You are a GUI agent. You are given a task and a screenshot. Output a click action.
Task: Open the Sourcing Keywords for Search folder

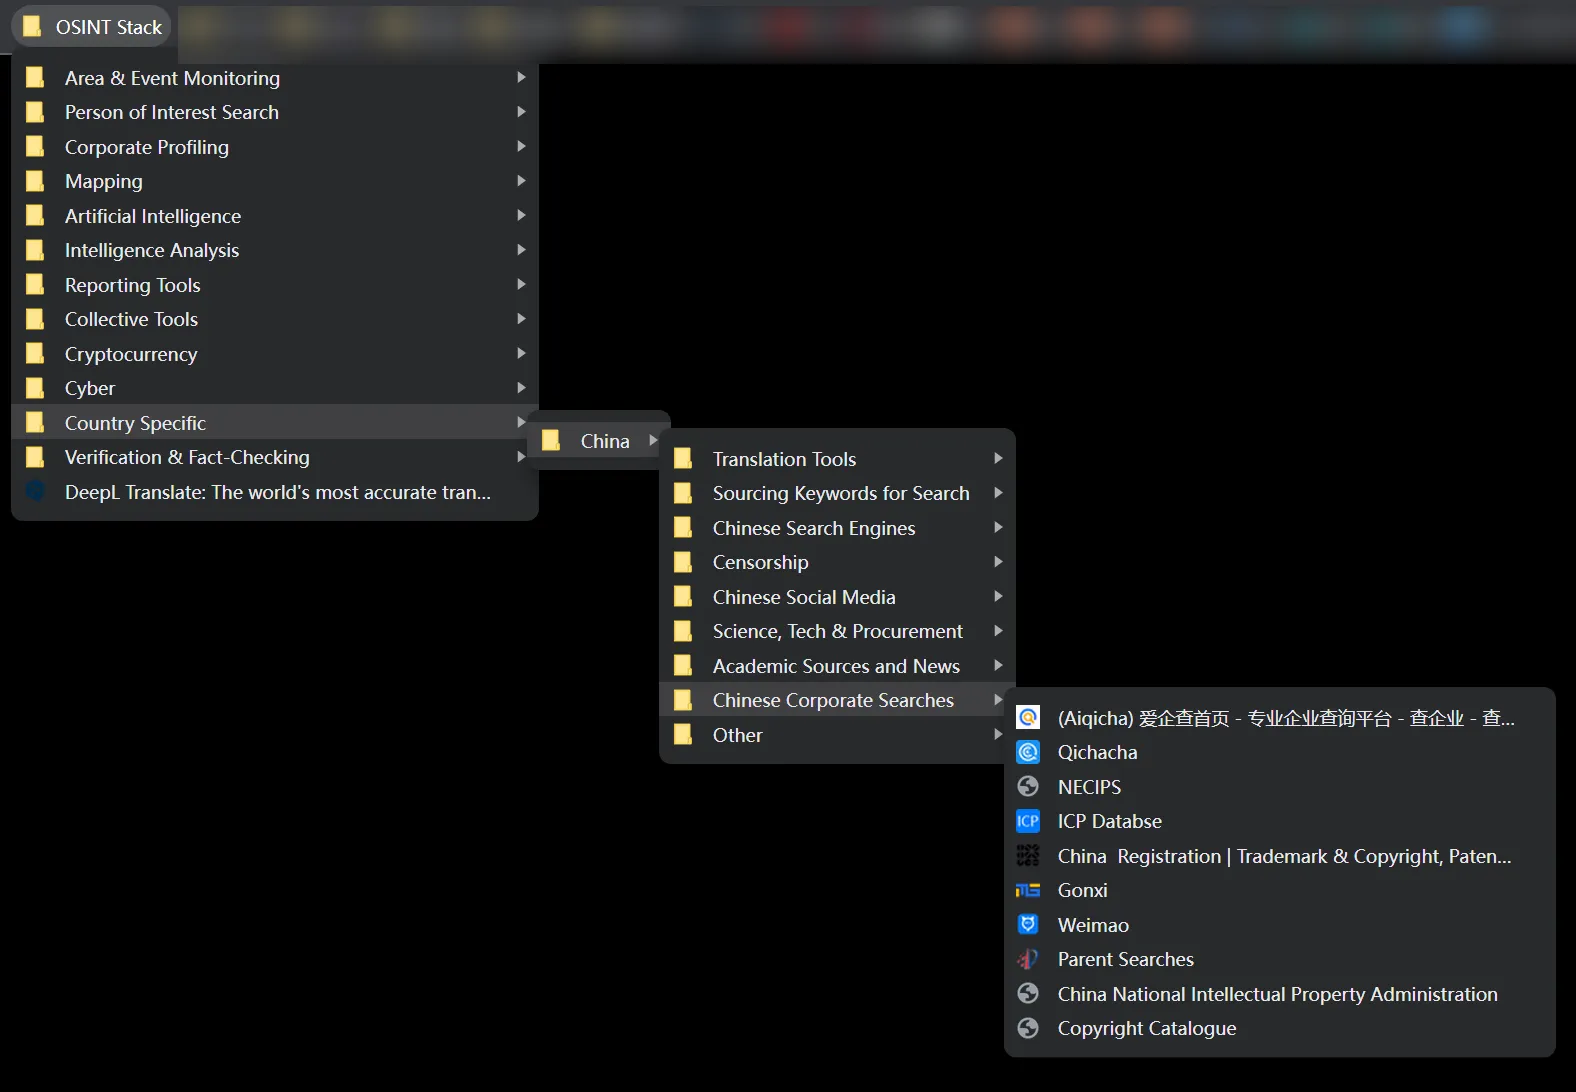(x=837, y=493)
